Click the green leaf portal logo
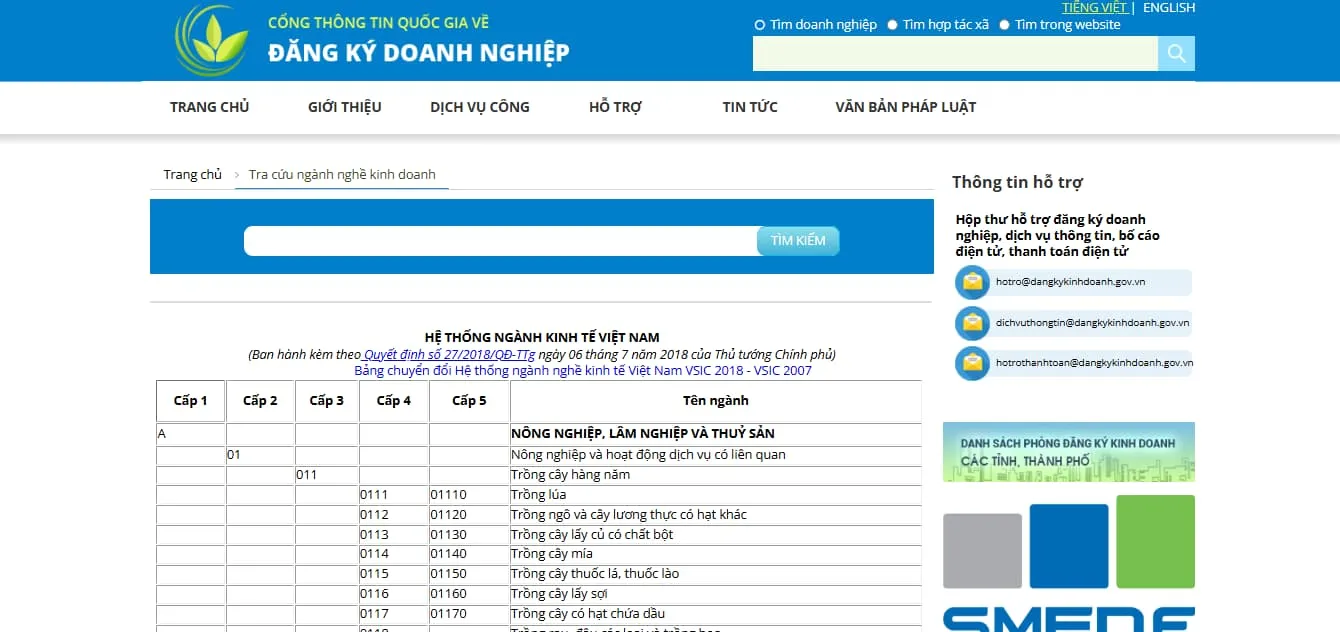 (x=210, y=40)
